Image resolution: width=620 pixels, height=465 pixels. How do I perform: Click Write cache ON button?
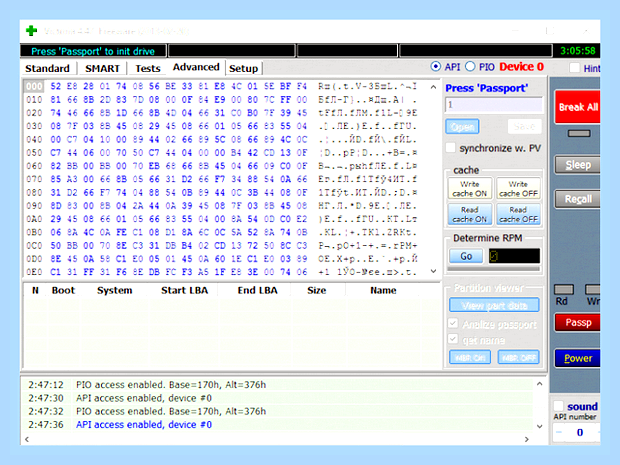[470, 189]
